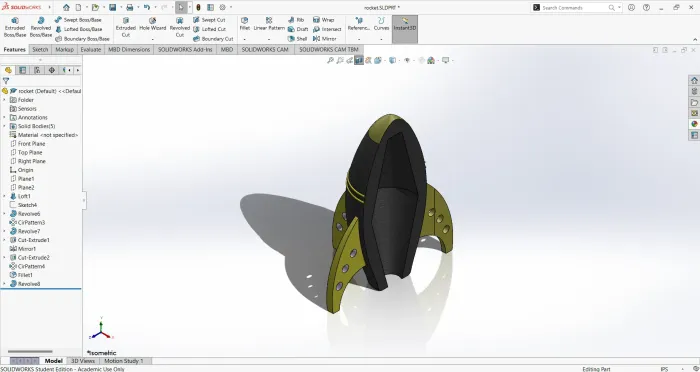Click the Home icon in the top toolbar
700x372 pixels.
pos(66,7)
